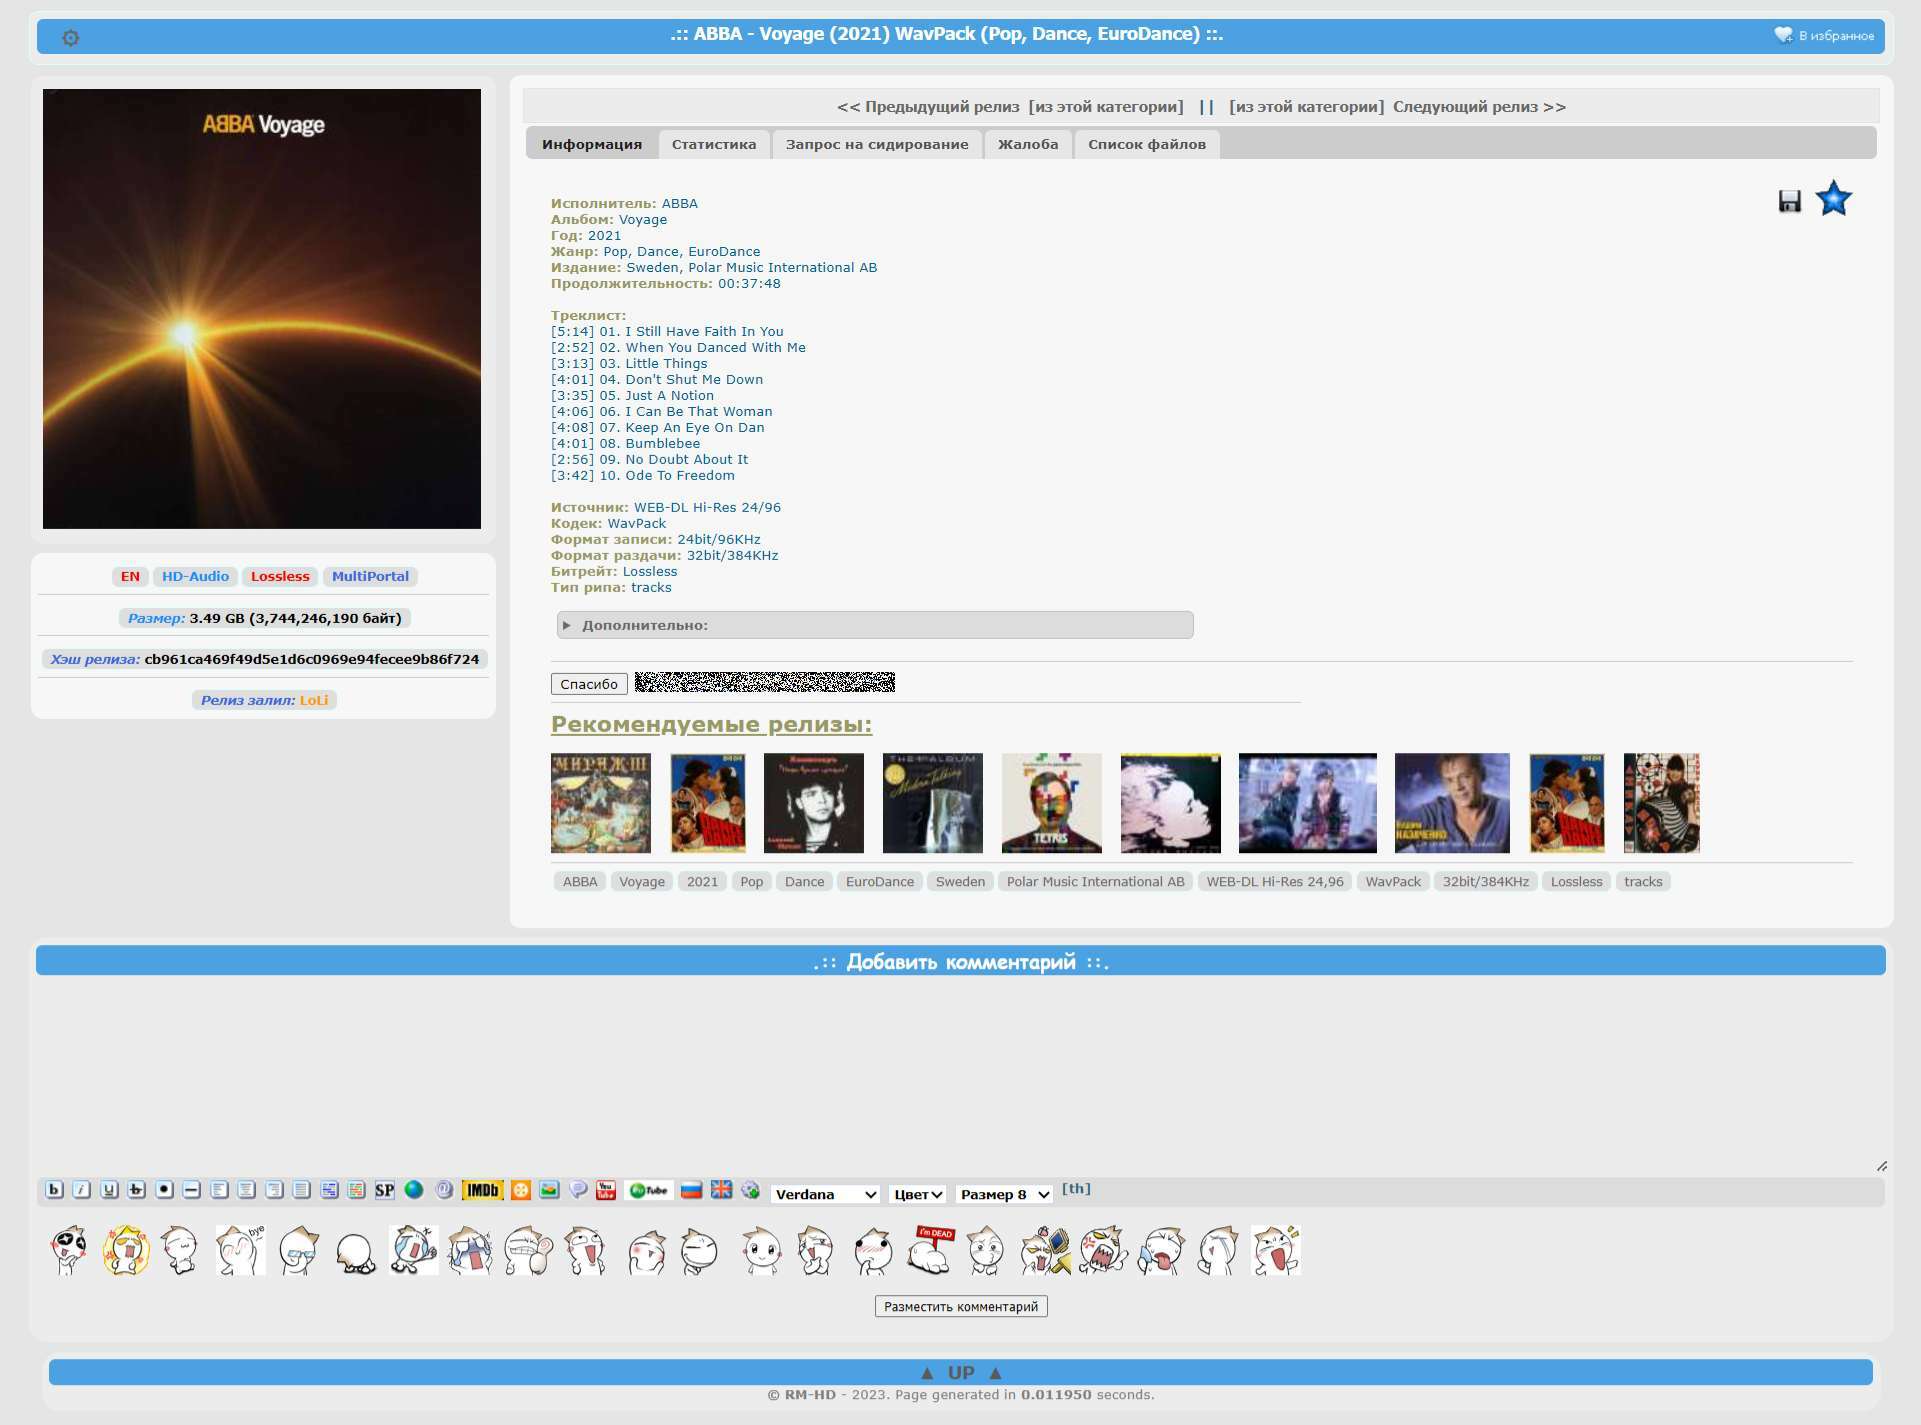This screenshot has width=1921, height=1425.
Task: Switch to the Информация tab
Action: (x=592, y=144)
